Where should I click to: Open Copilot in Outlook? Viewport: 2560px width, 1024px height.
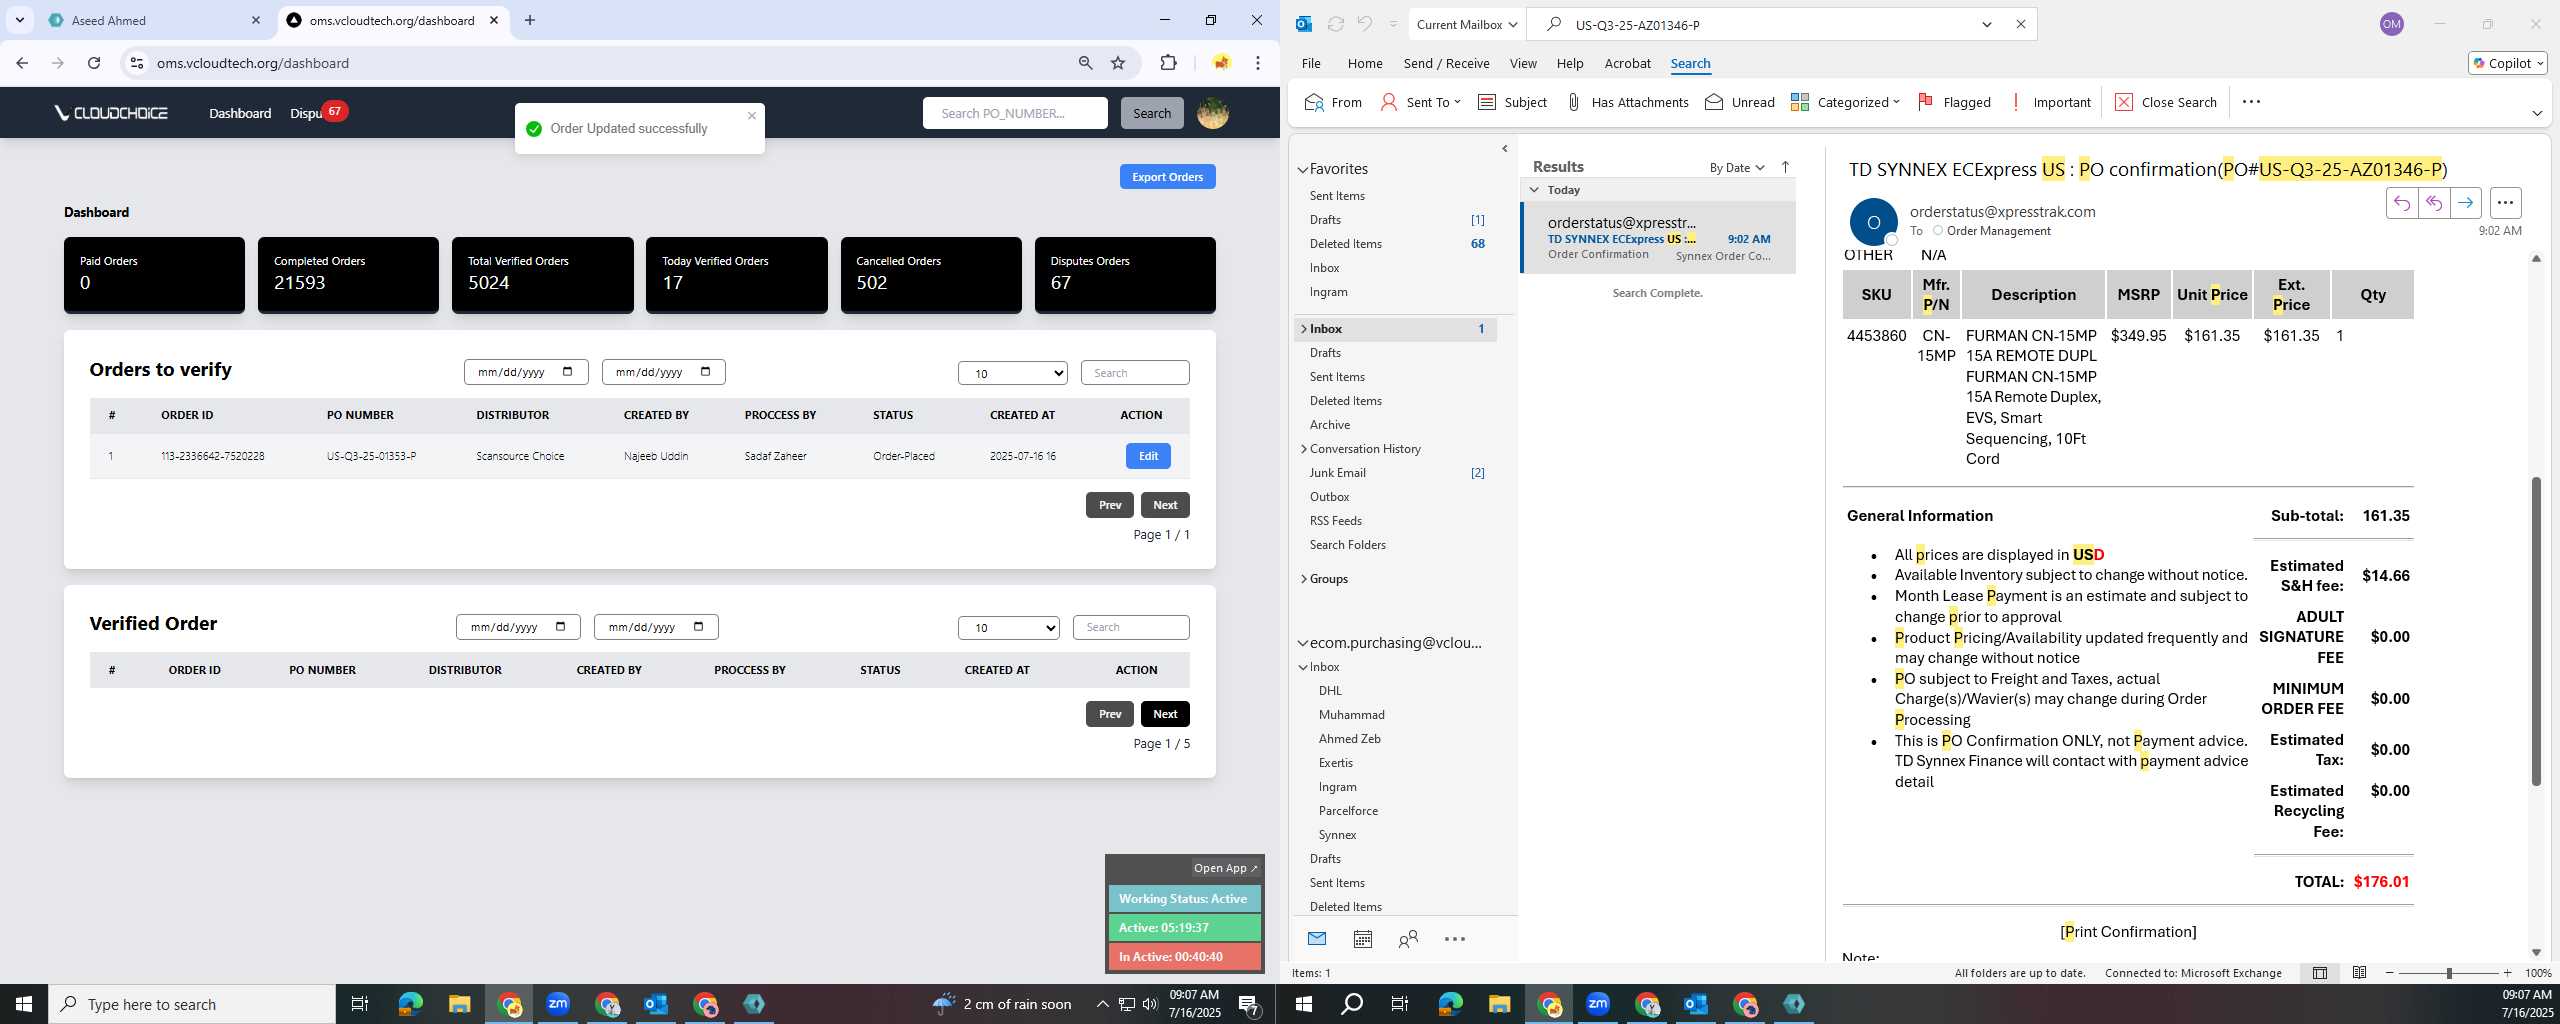[2507, 63]
